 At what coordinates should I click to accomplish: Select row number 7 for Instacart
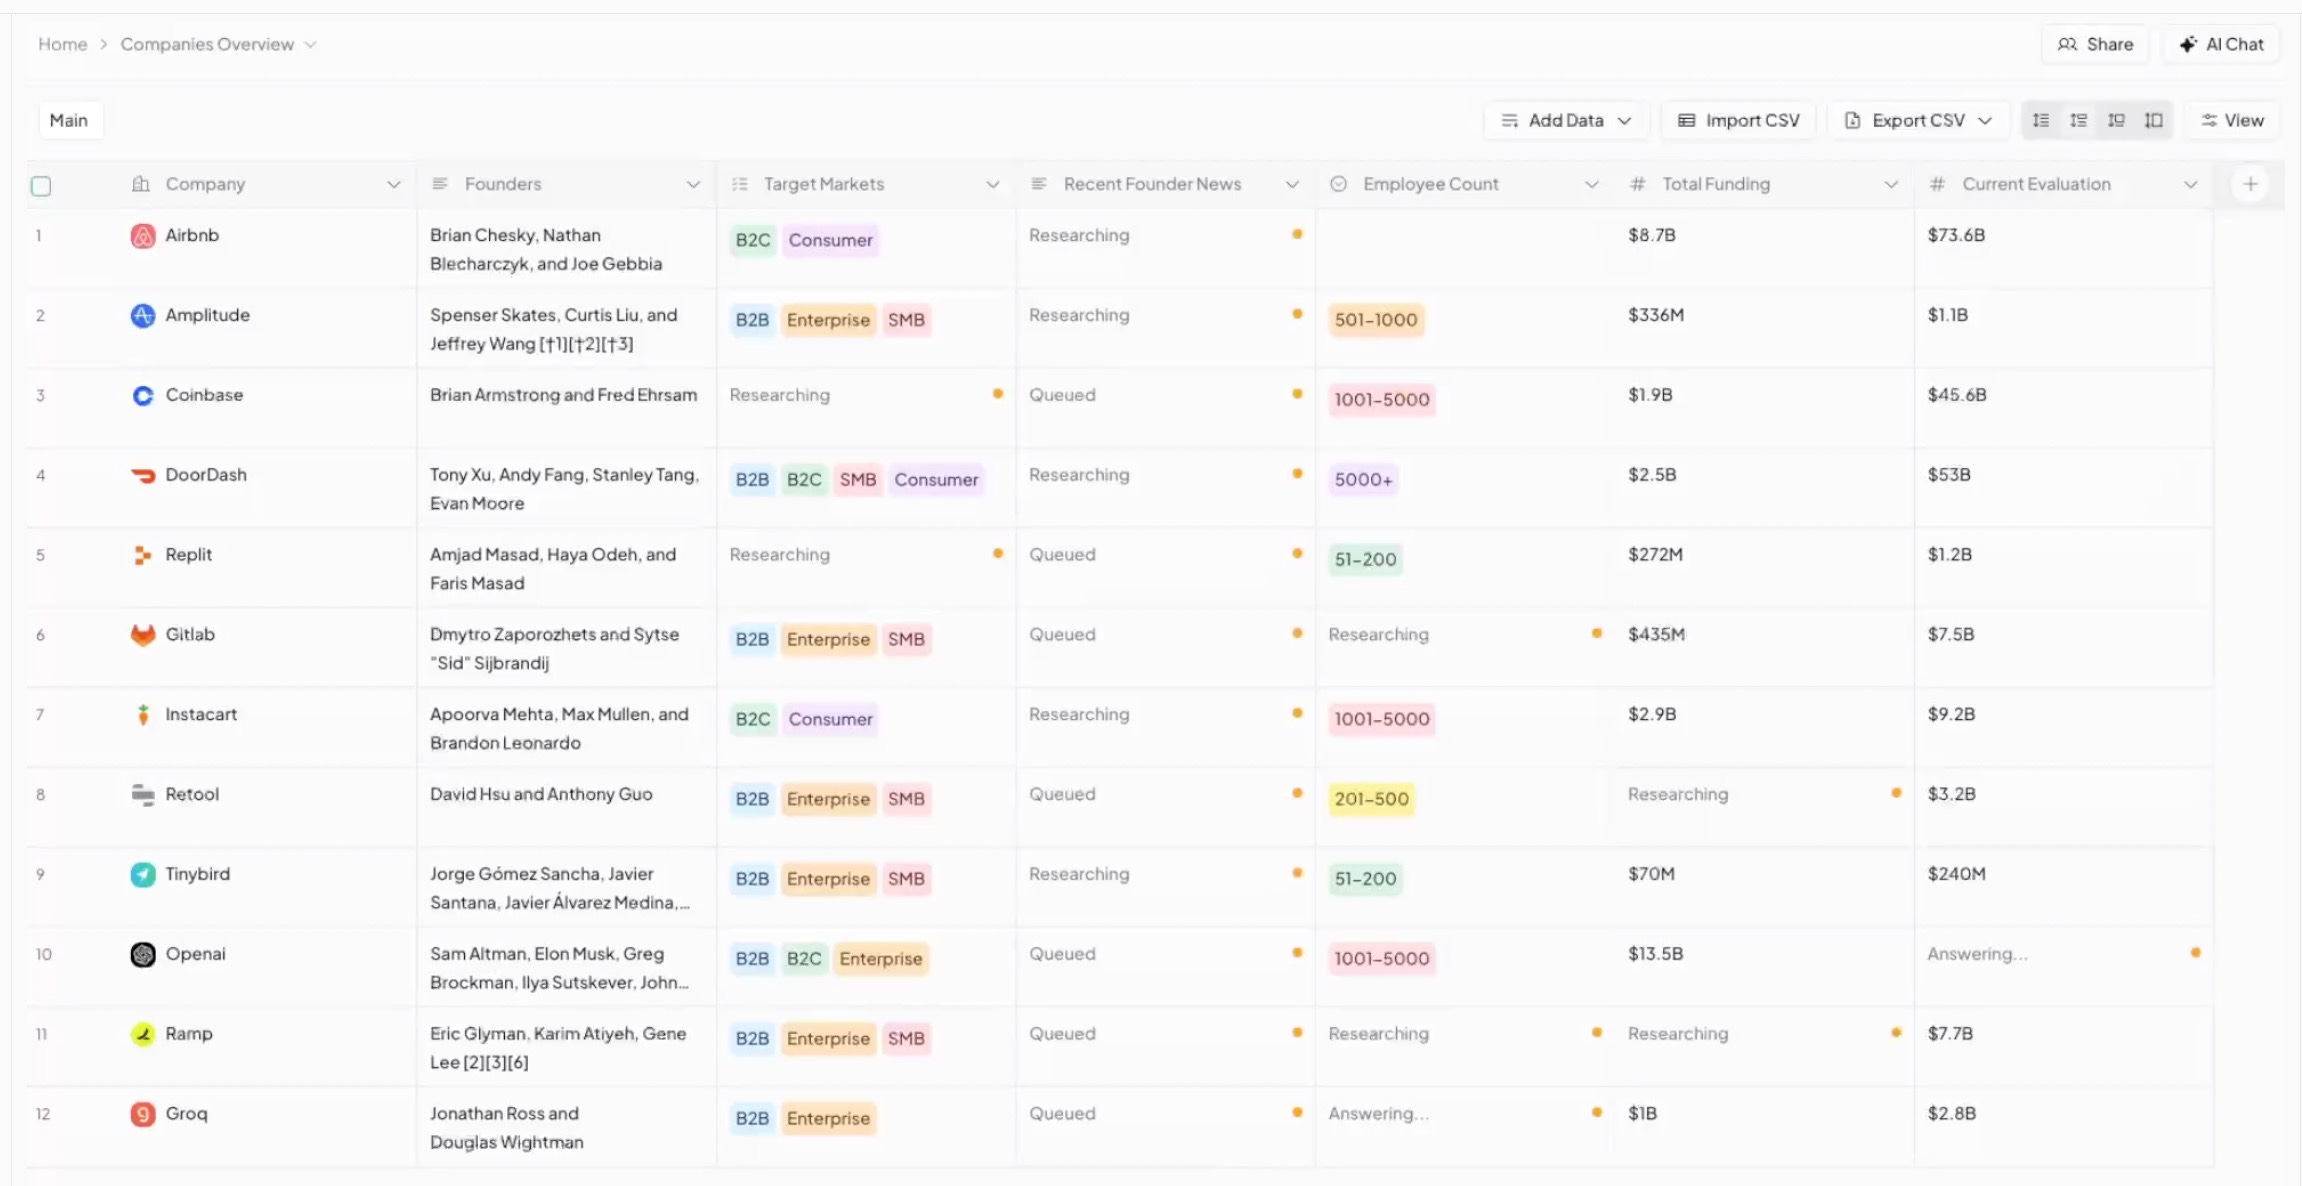tap(40, 715)
